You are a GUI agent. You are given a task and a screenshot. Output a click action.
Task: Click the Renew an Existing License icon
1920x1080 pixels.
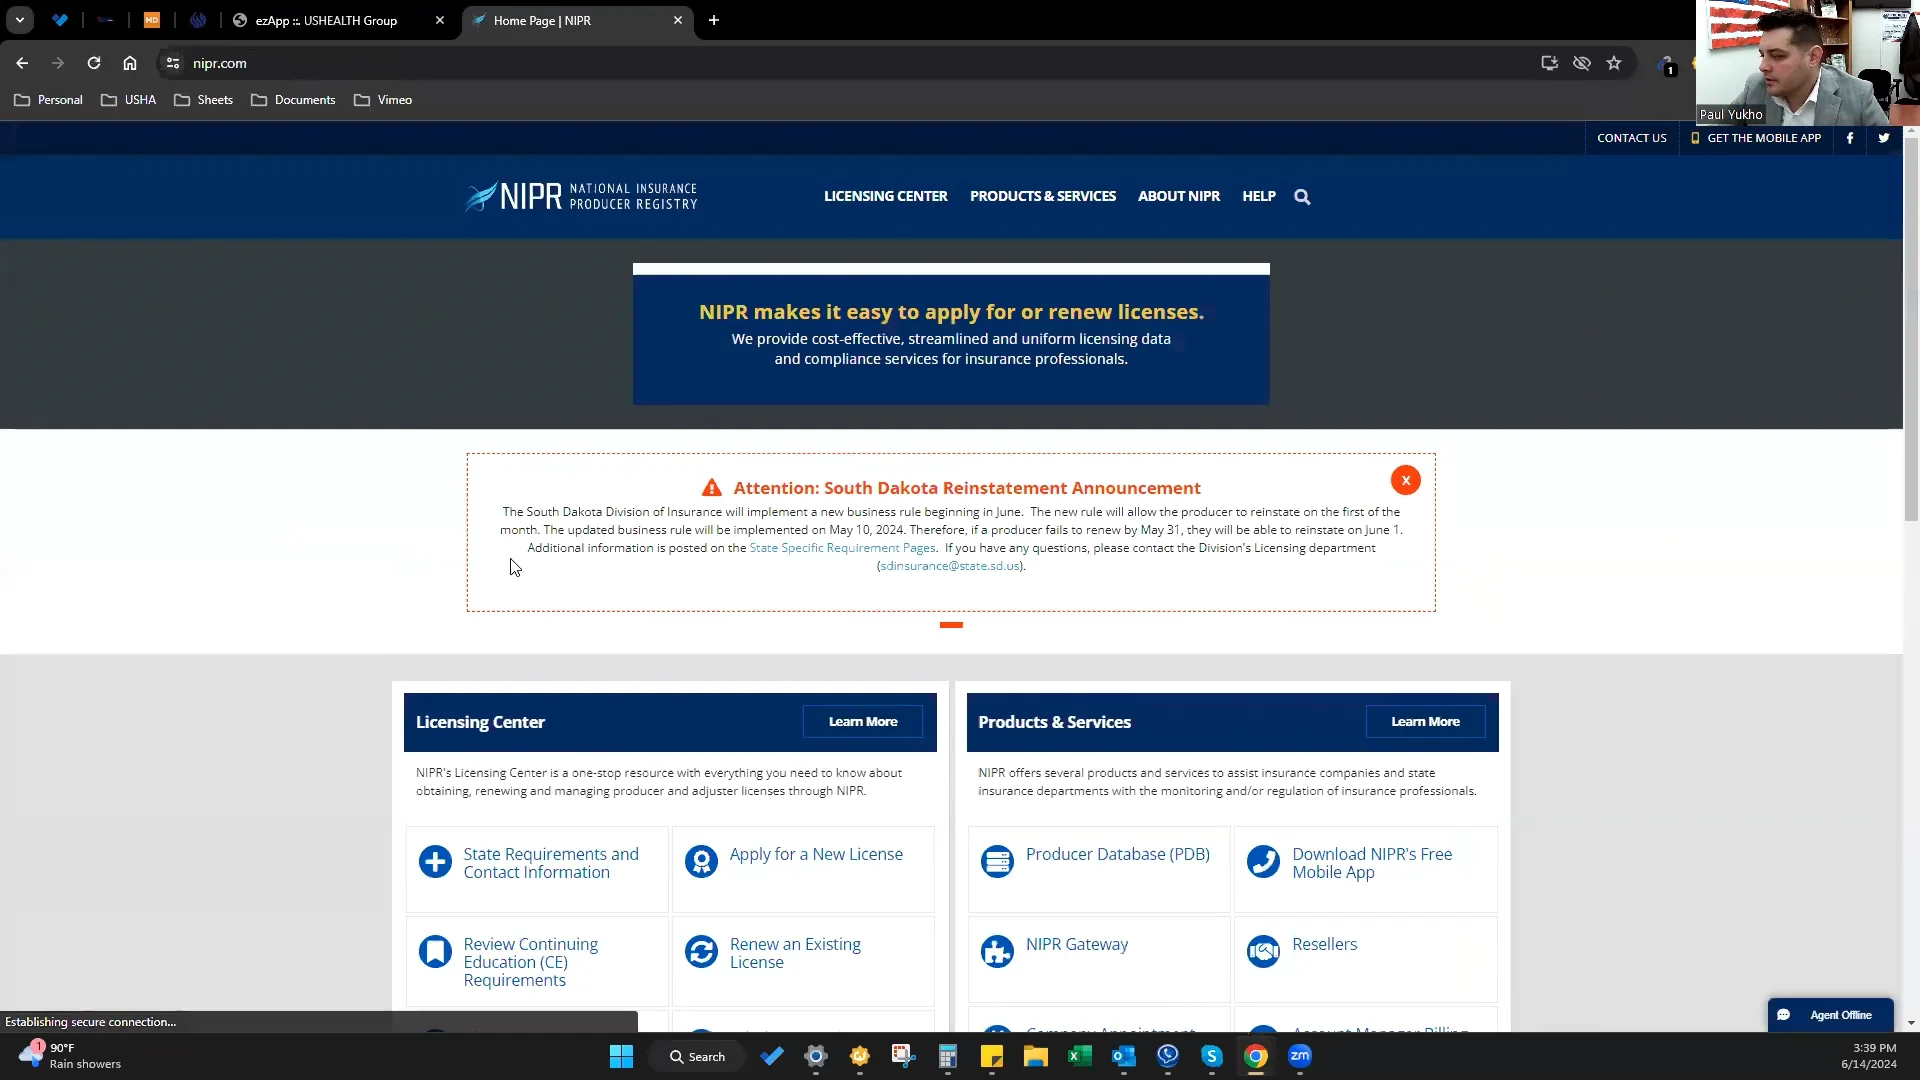701,951
